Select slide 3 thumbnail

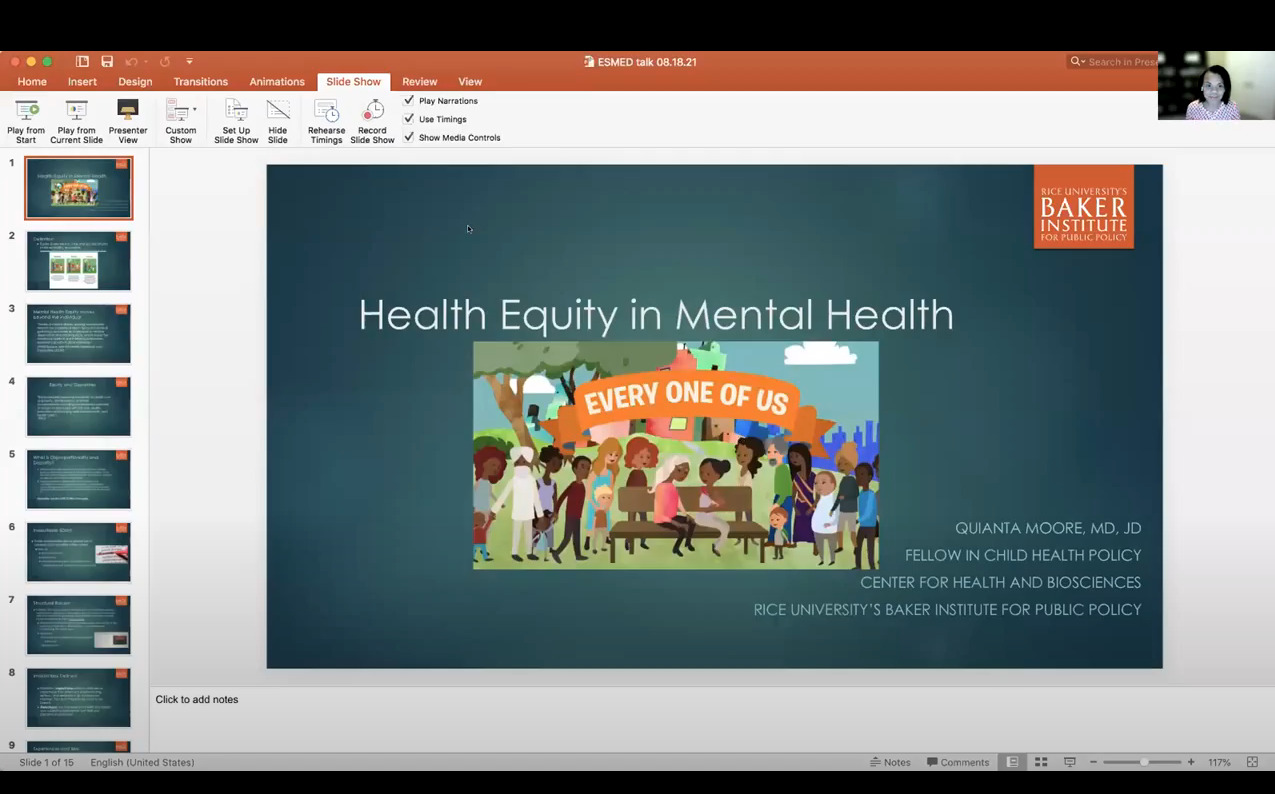(x=79, y=334)
